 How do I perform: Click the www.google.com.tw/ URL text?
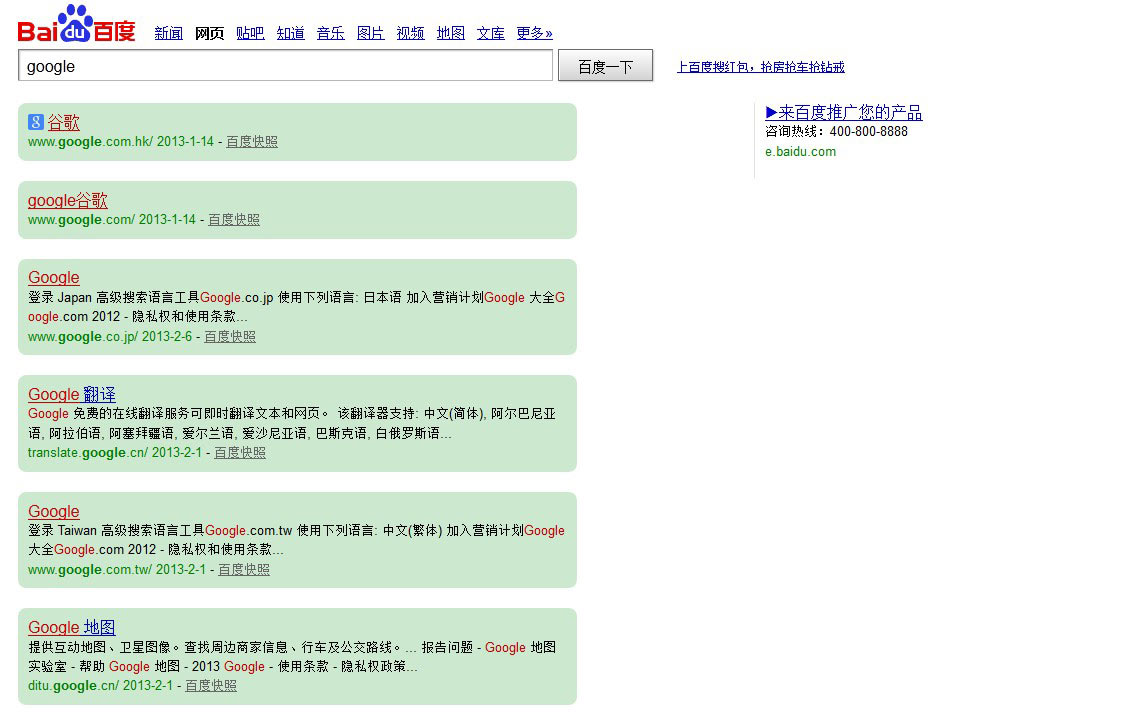tap(90, 569)
